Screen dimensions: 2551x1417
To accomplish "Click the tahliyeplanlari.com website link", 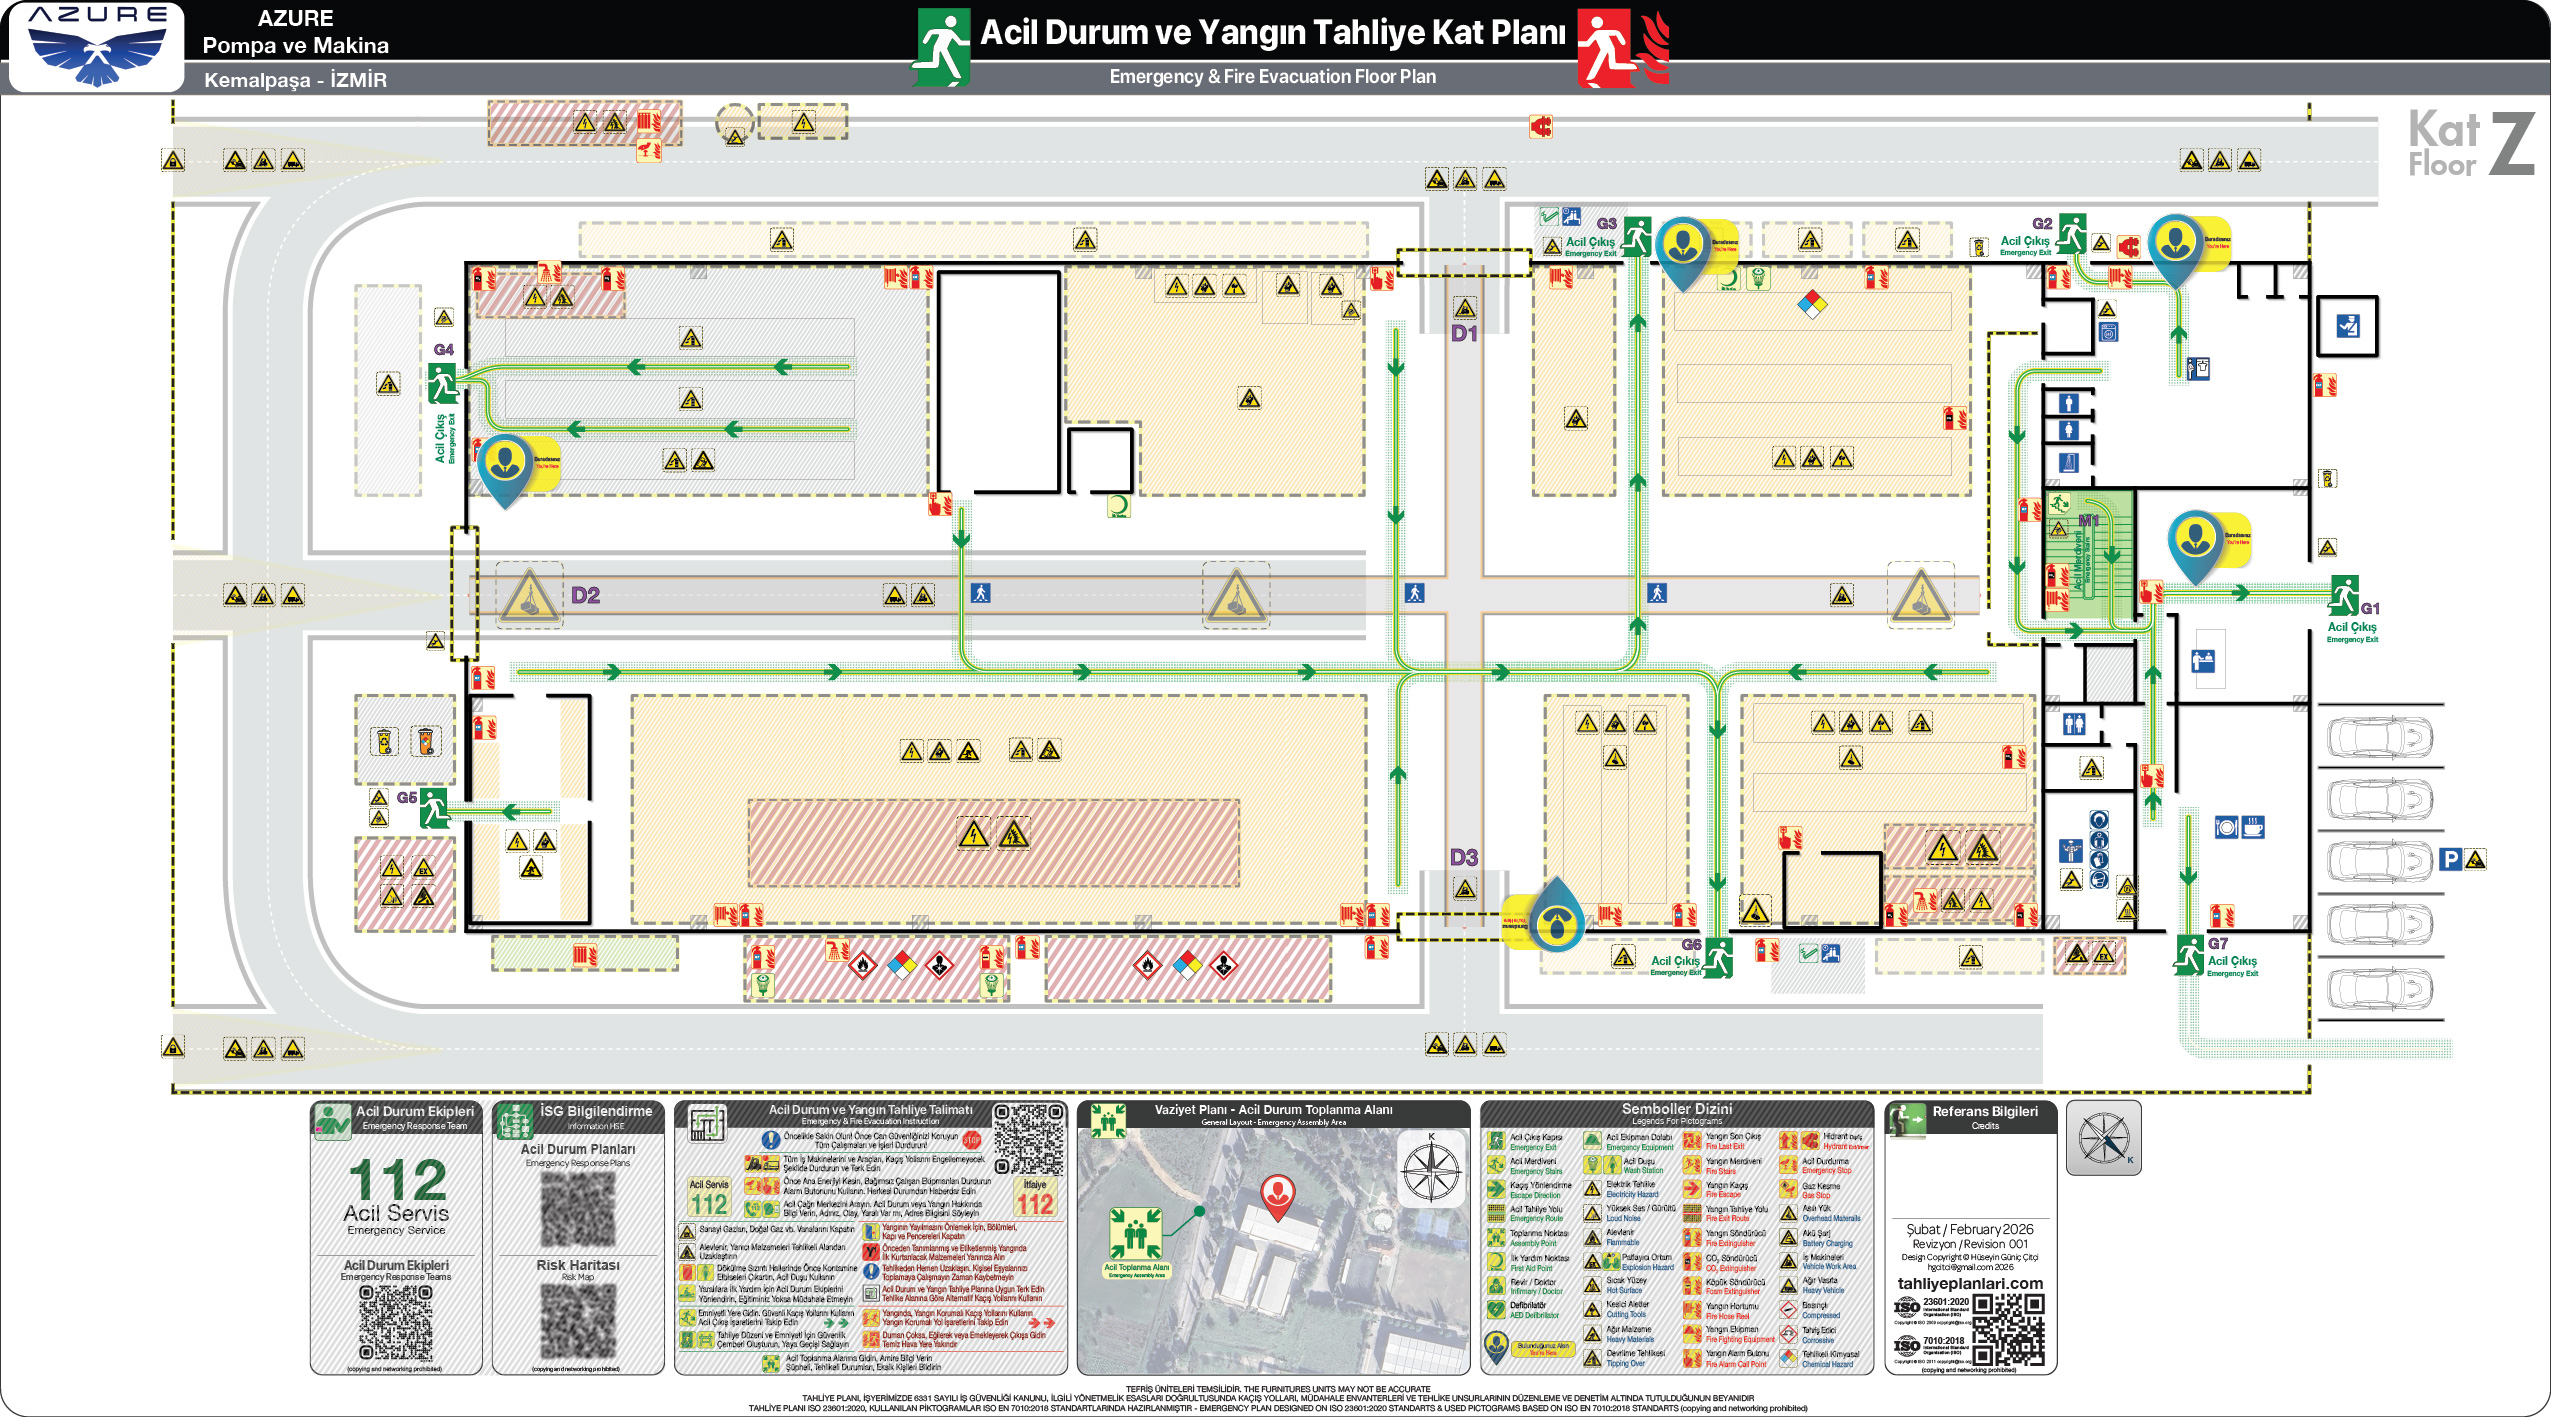I will (1970, 1283).
